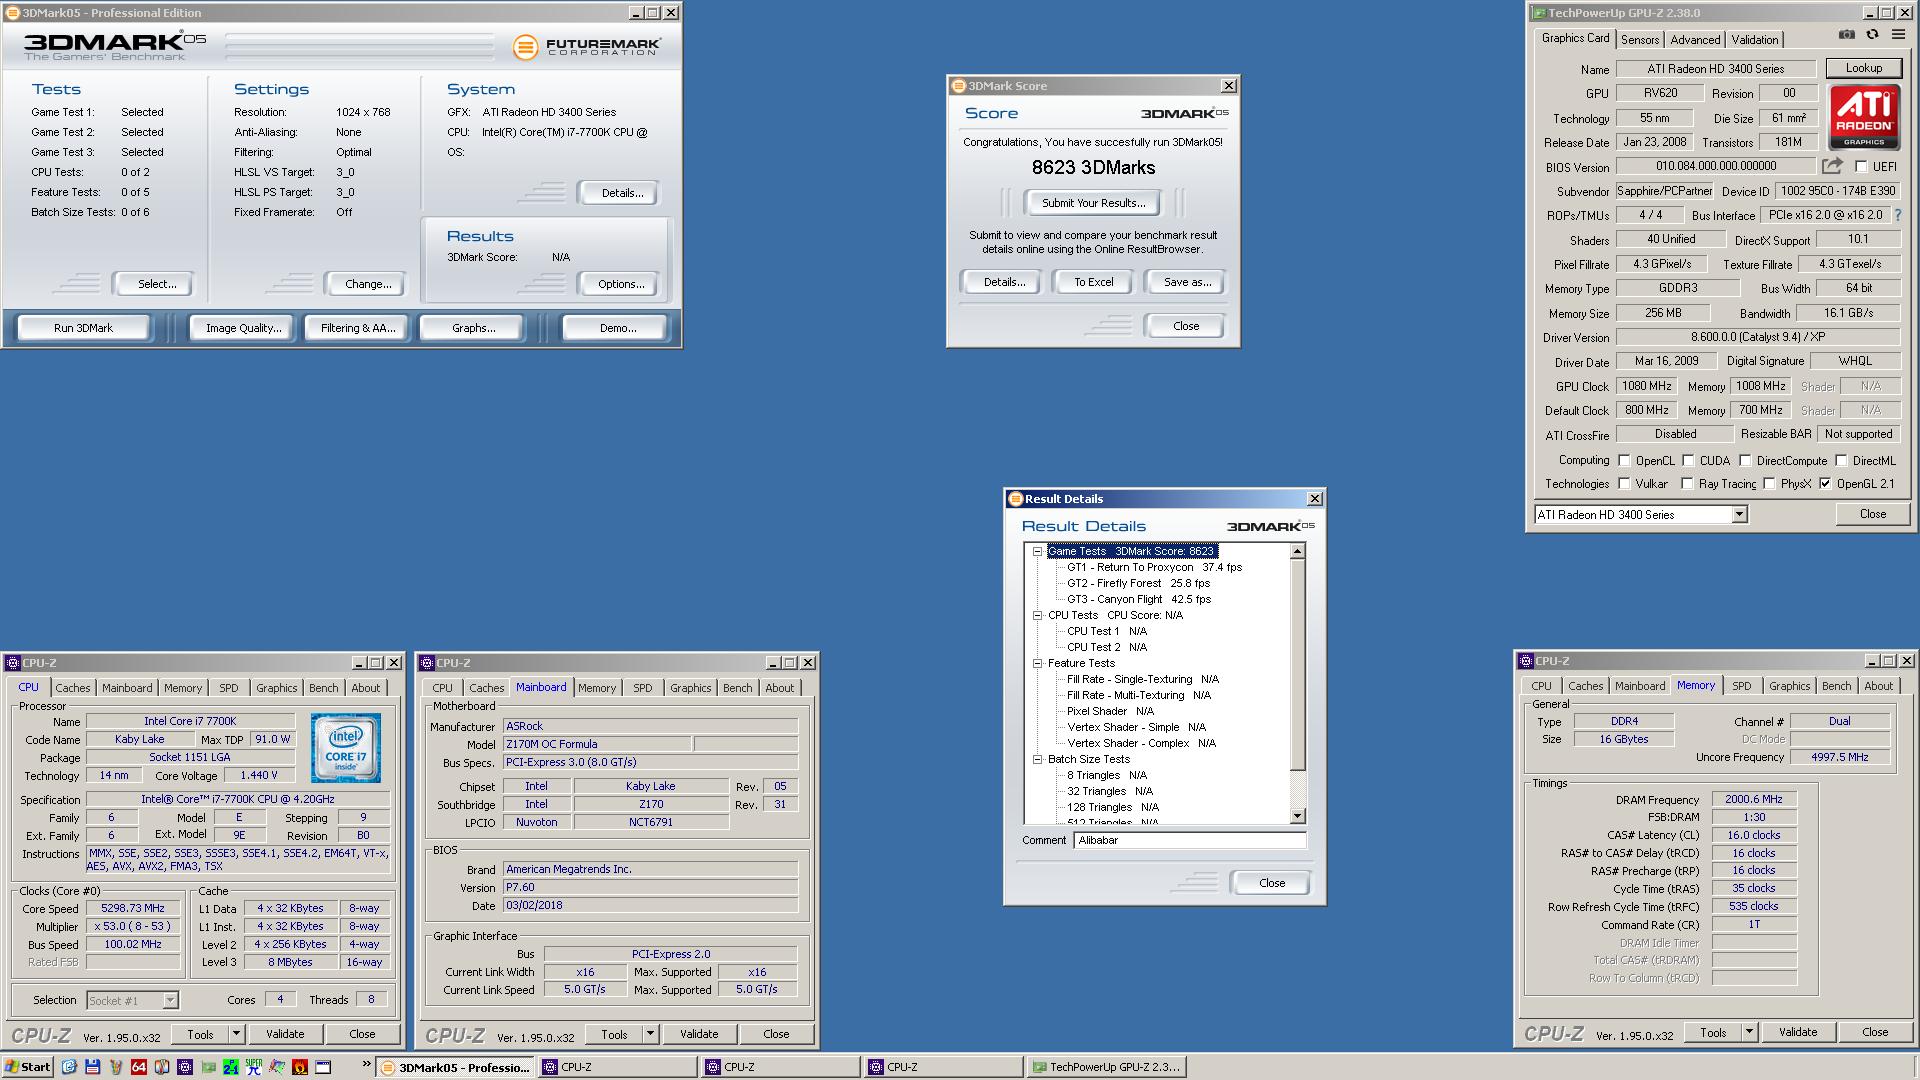Switch to the Advanced tab in GPU-Z
The width and height of the screenshot is (1920, 1080).
pos(1695,40)
